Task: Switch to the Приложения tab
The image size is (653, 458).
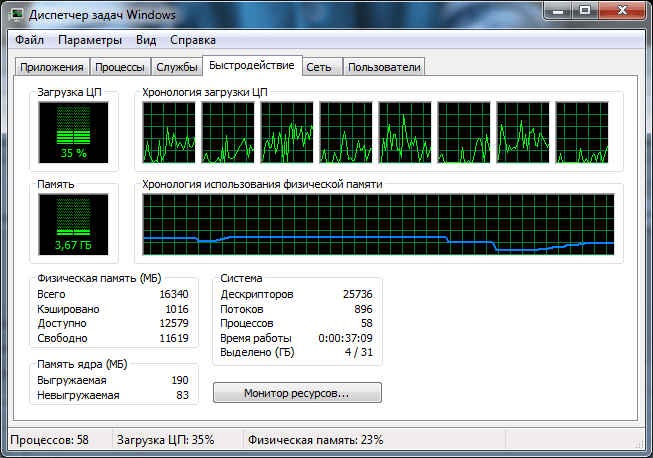Action: coord(52,67)
